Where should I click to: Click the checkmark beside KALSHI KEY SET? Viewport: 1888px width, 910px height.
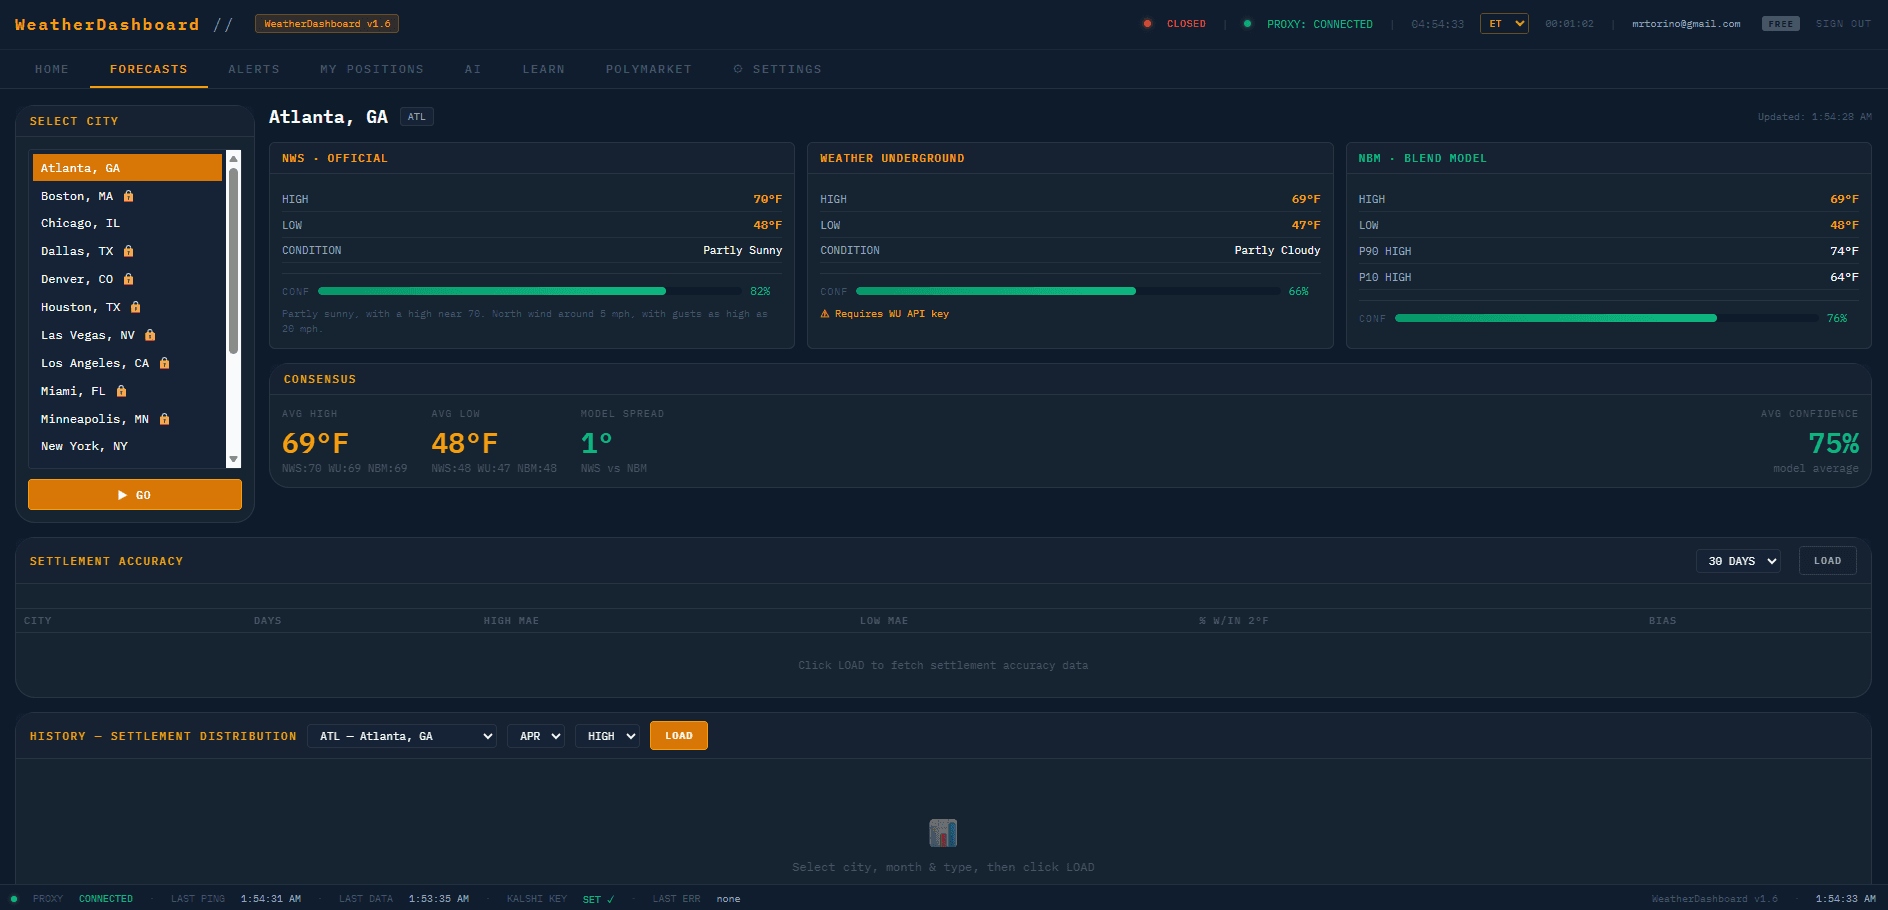click(609, 898)
